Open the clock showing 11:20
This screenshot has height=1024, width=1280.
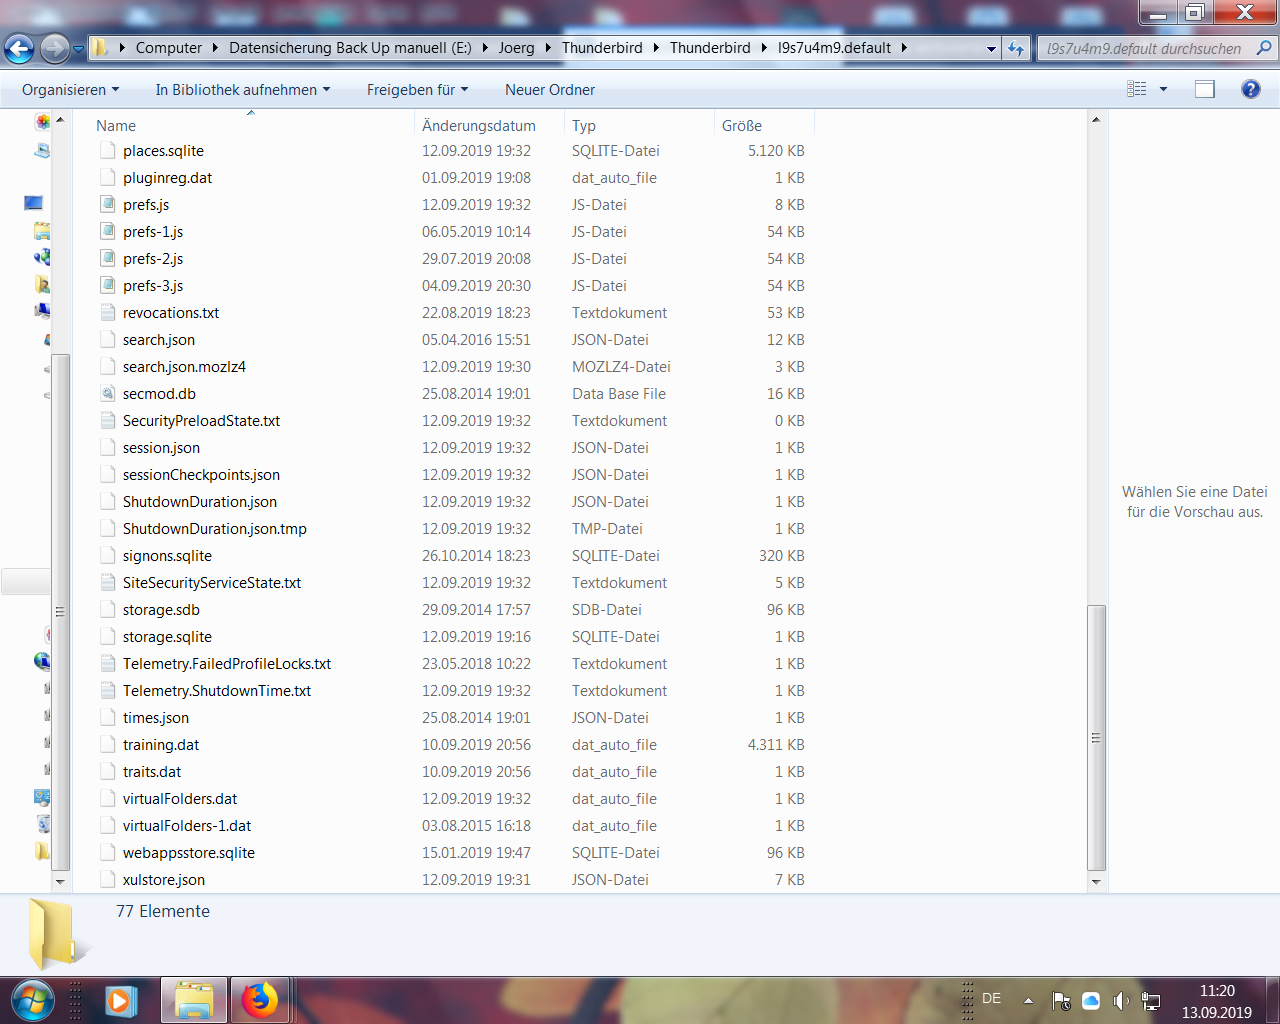coord(1217,1001)
